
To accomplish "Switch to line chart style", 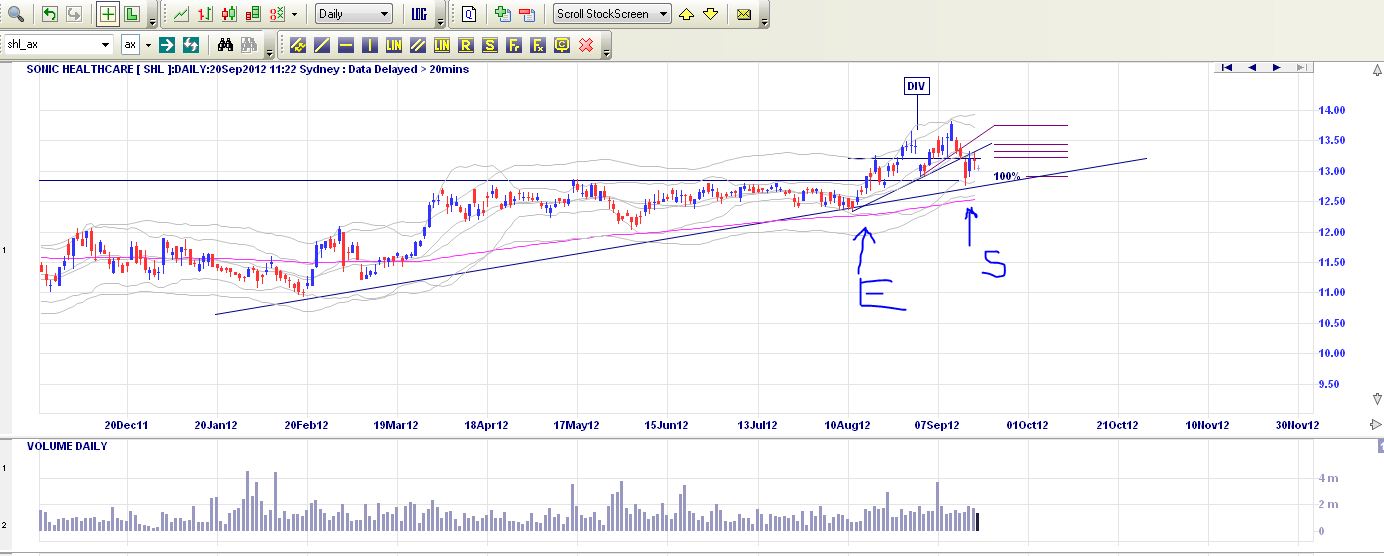I will click(x=180, y=14).
